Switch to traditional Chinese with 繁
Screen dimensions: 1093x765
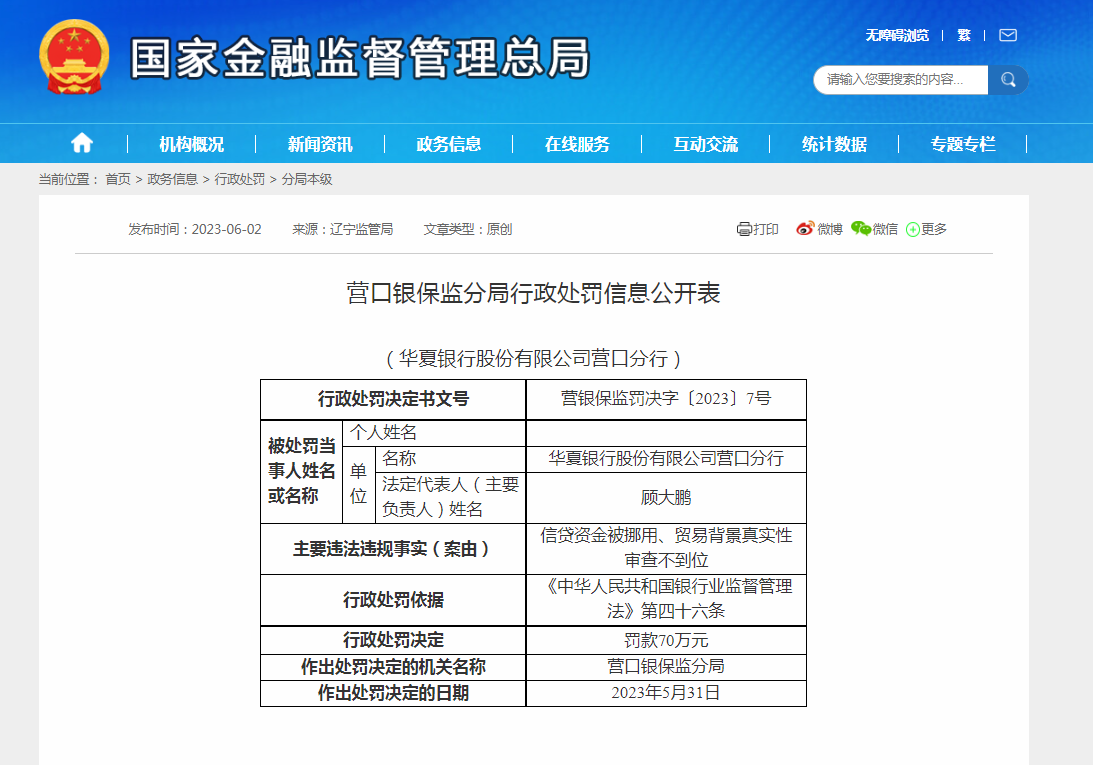(964, 35)
